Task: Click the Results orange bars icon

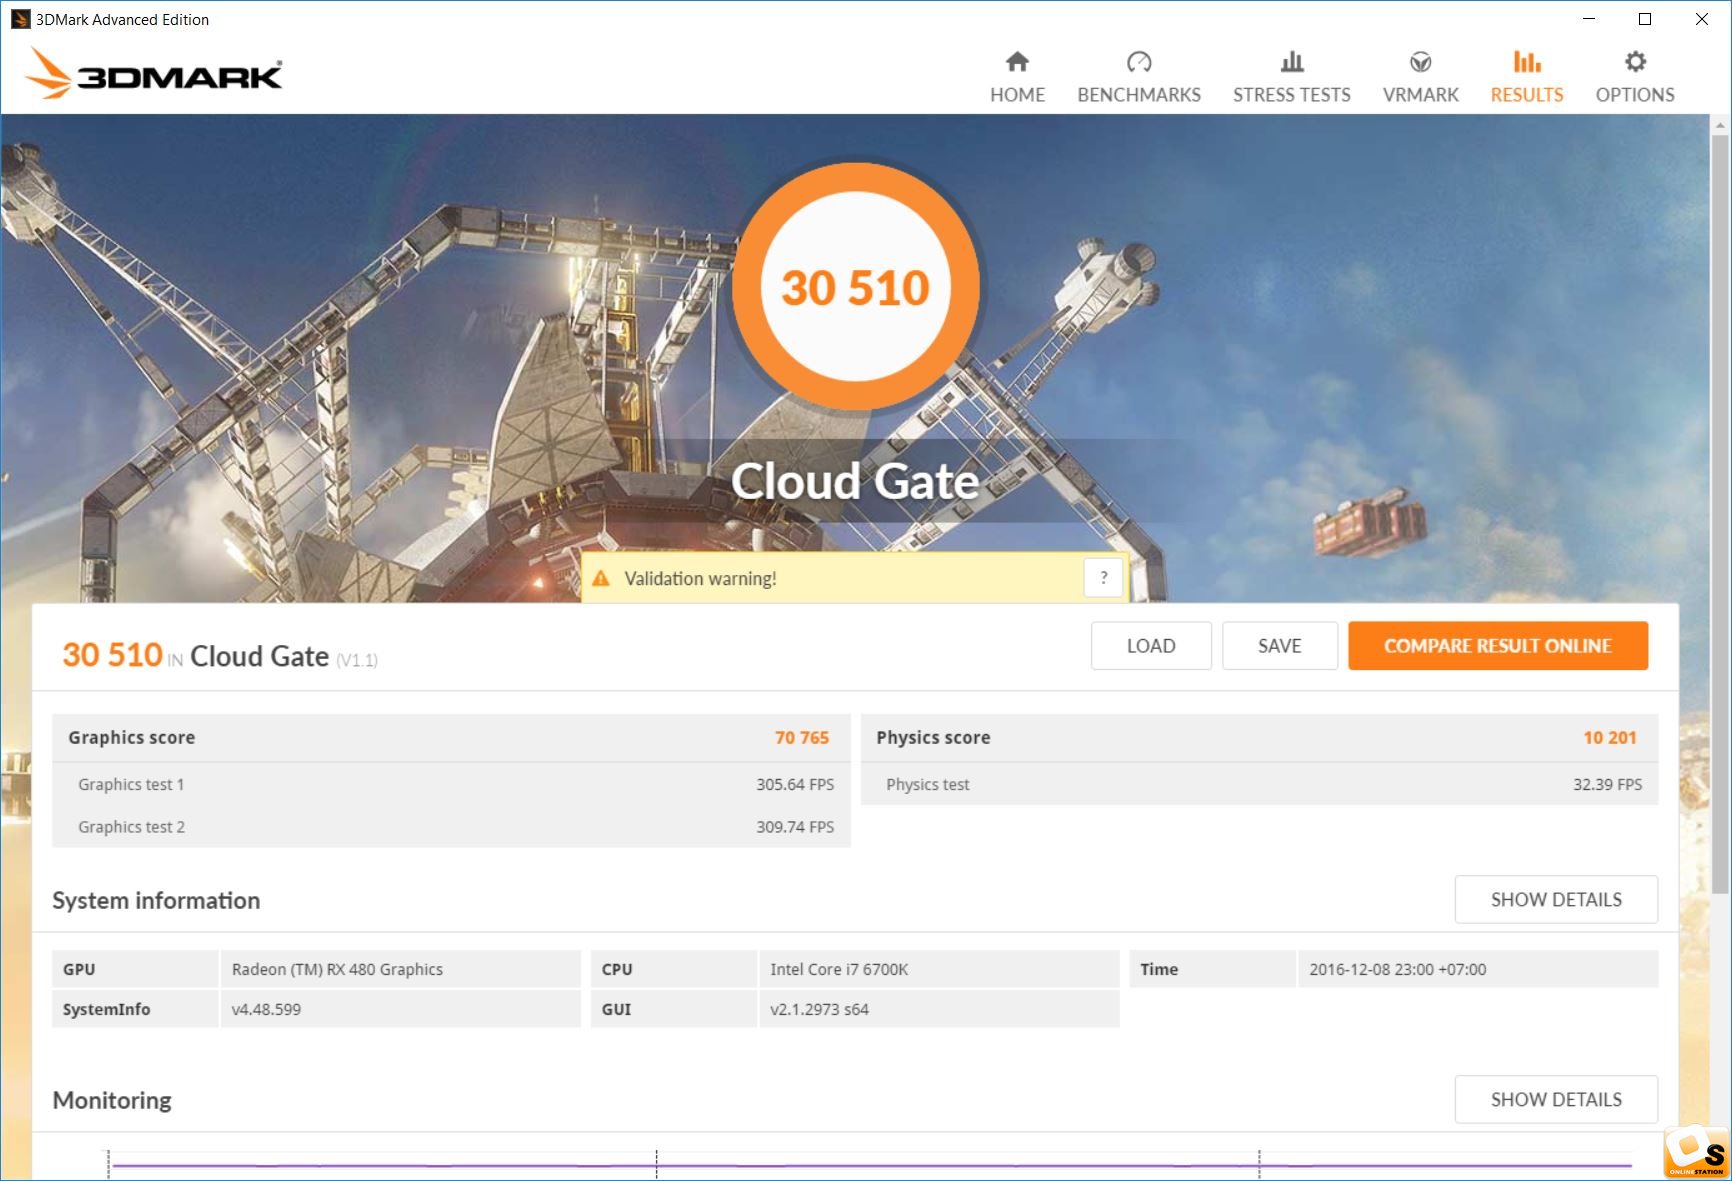Action: pyautogui.click(x=1526, y=62)
